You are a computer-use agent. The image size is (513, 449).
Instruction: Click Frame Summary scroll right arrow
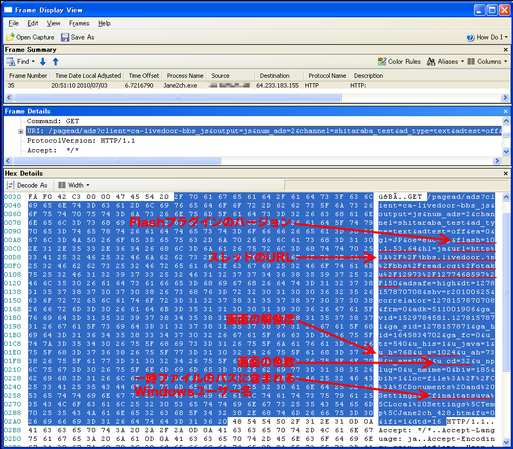[x=505, y=98]
